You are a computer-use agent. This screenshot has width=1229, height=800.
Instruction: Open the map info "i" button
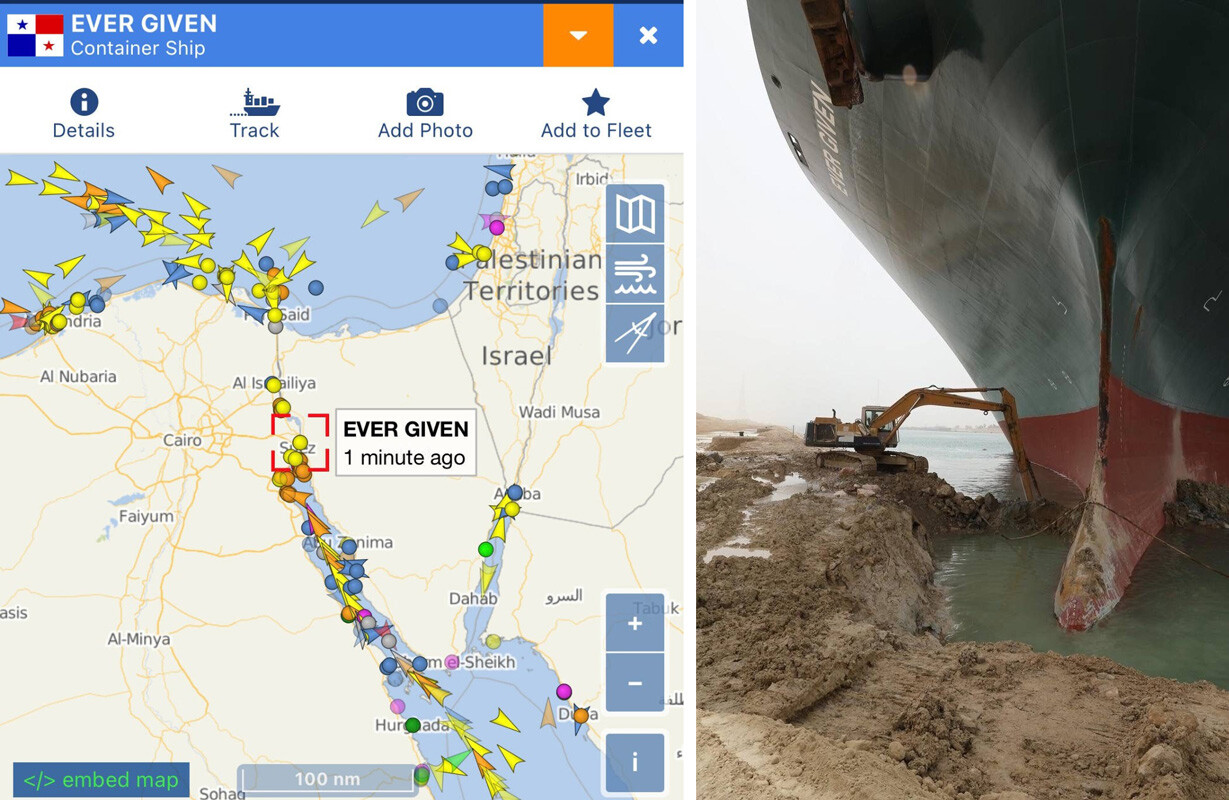click(635, 763)
